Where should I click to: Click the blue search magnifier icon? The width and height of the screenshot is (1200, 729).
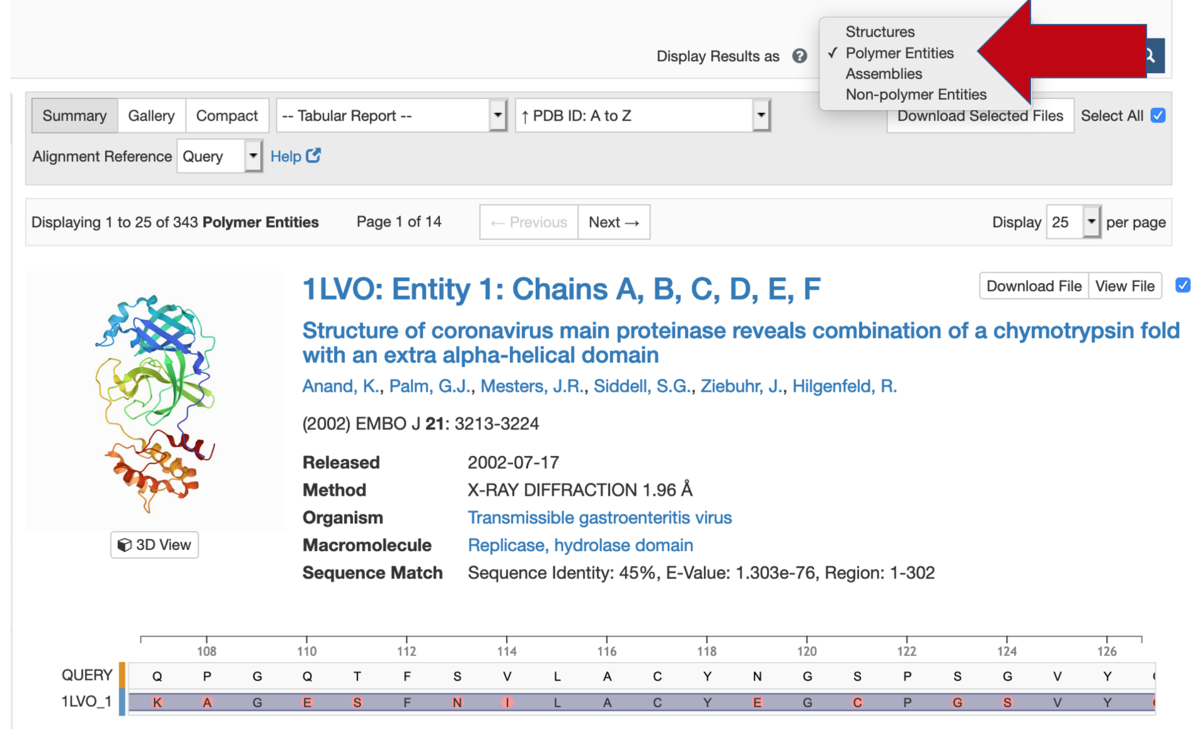1149,55
